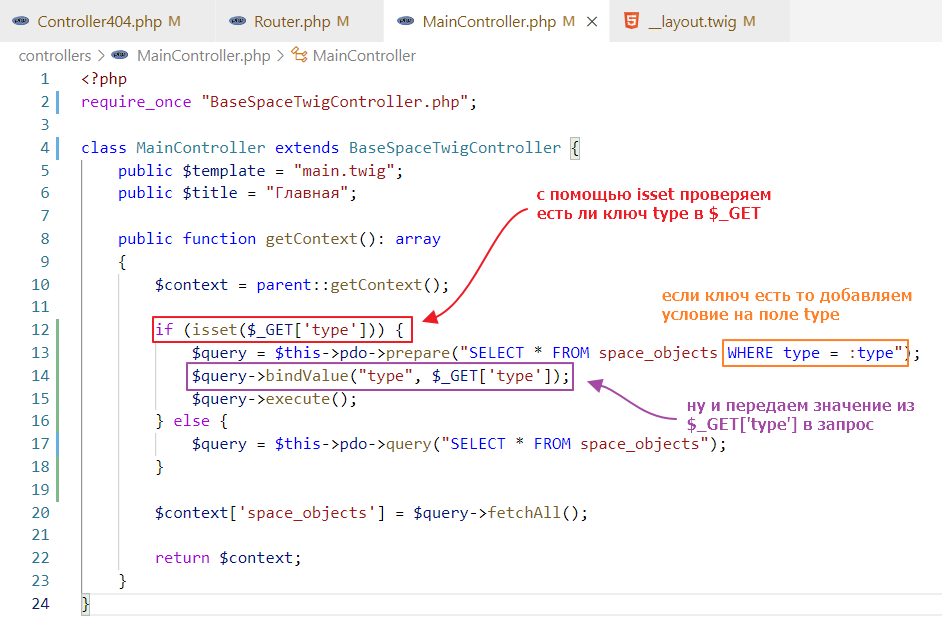Click PHP icon on Controller404.php tab
Image resolution: width=942 pixels, height=625 pixels.
tap(20, 21)
